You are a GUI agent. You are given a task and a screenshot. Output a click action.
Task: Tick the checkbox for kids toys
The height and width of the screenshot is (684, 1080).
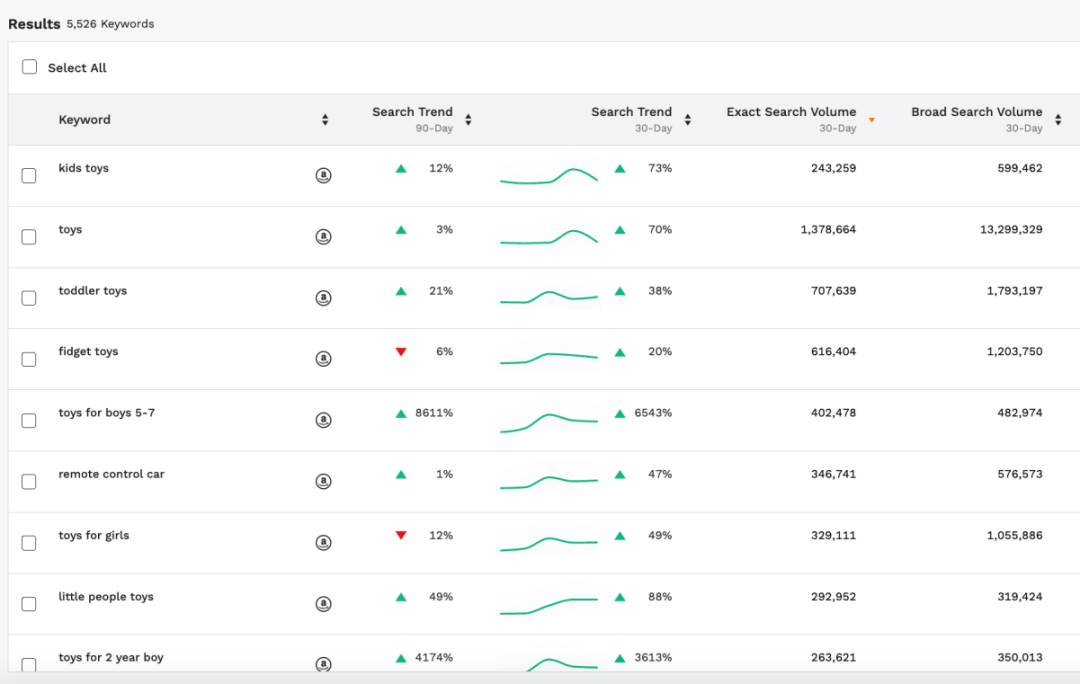(x=29, y=176)
